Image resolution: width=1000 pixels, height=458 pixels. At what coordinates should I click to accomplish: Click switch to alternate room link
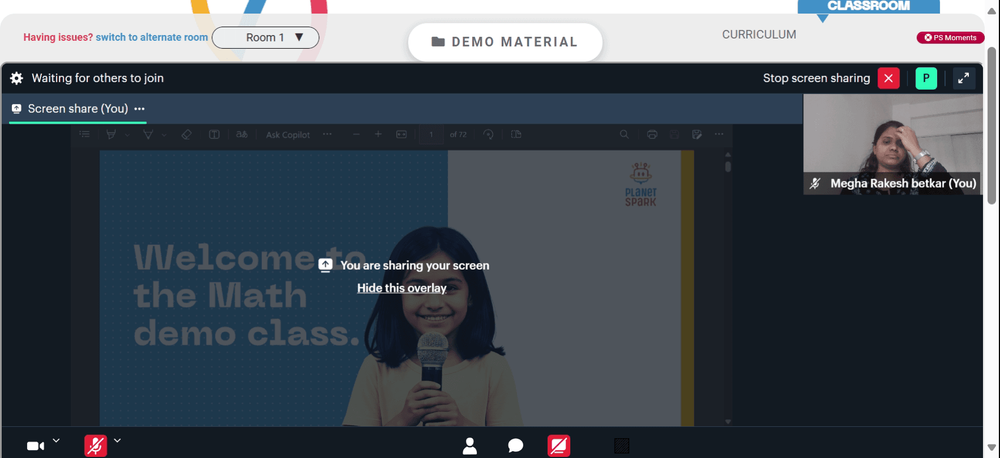[x=152, y=38]
